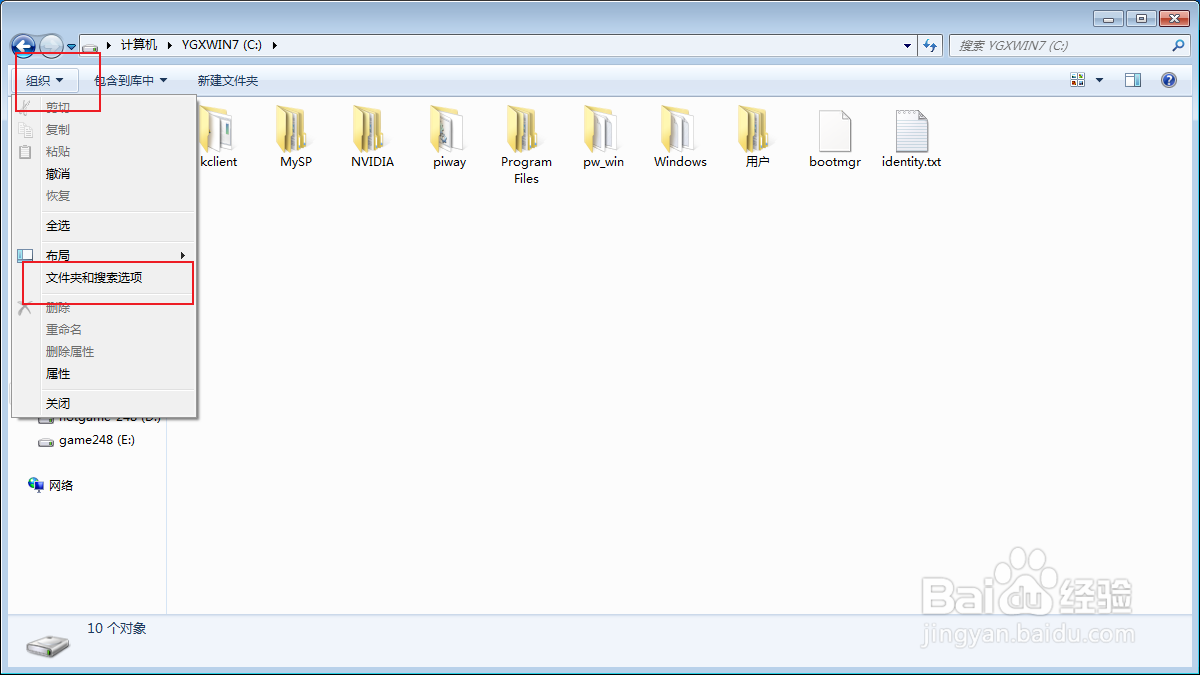Click the 10 个对象 status text
The width and height of the screenshot is (1200, 675).
click(117, 628)
